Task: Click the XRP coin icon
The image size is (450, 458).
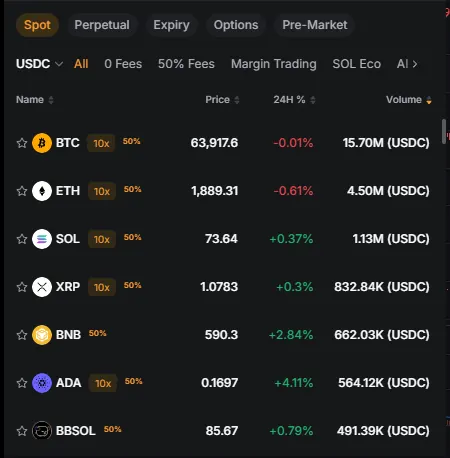Action: [42, 287]
